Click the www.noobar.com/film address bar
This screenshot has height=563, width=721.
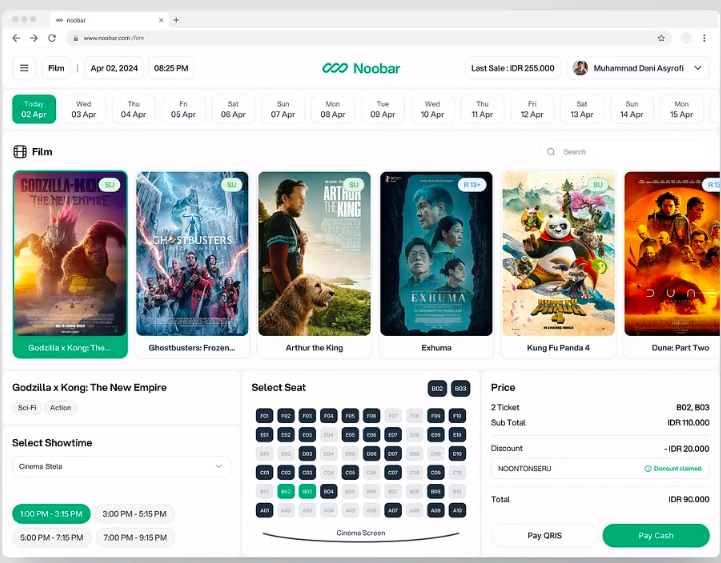coord(369,38)
